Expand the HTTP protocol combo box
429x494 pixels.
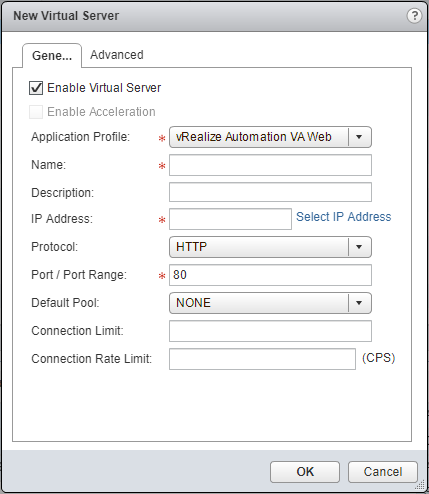[x=270, y=247]
